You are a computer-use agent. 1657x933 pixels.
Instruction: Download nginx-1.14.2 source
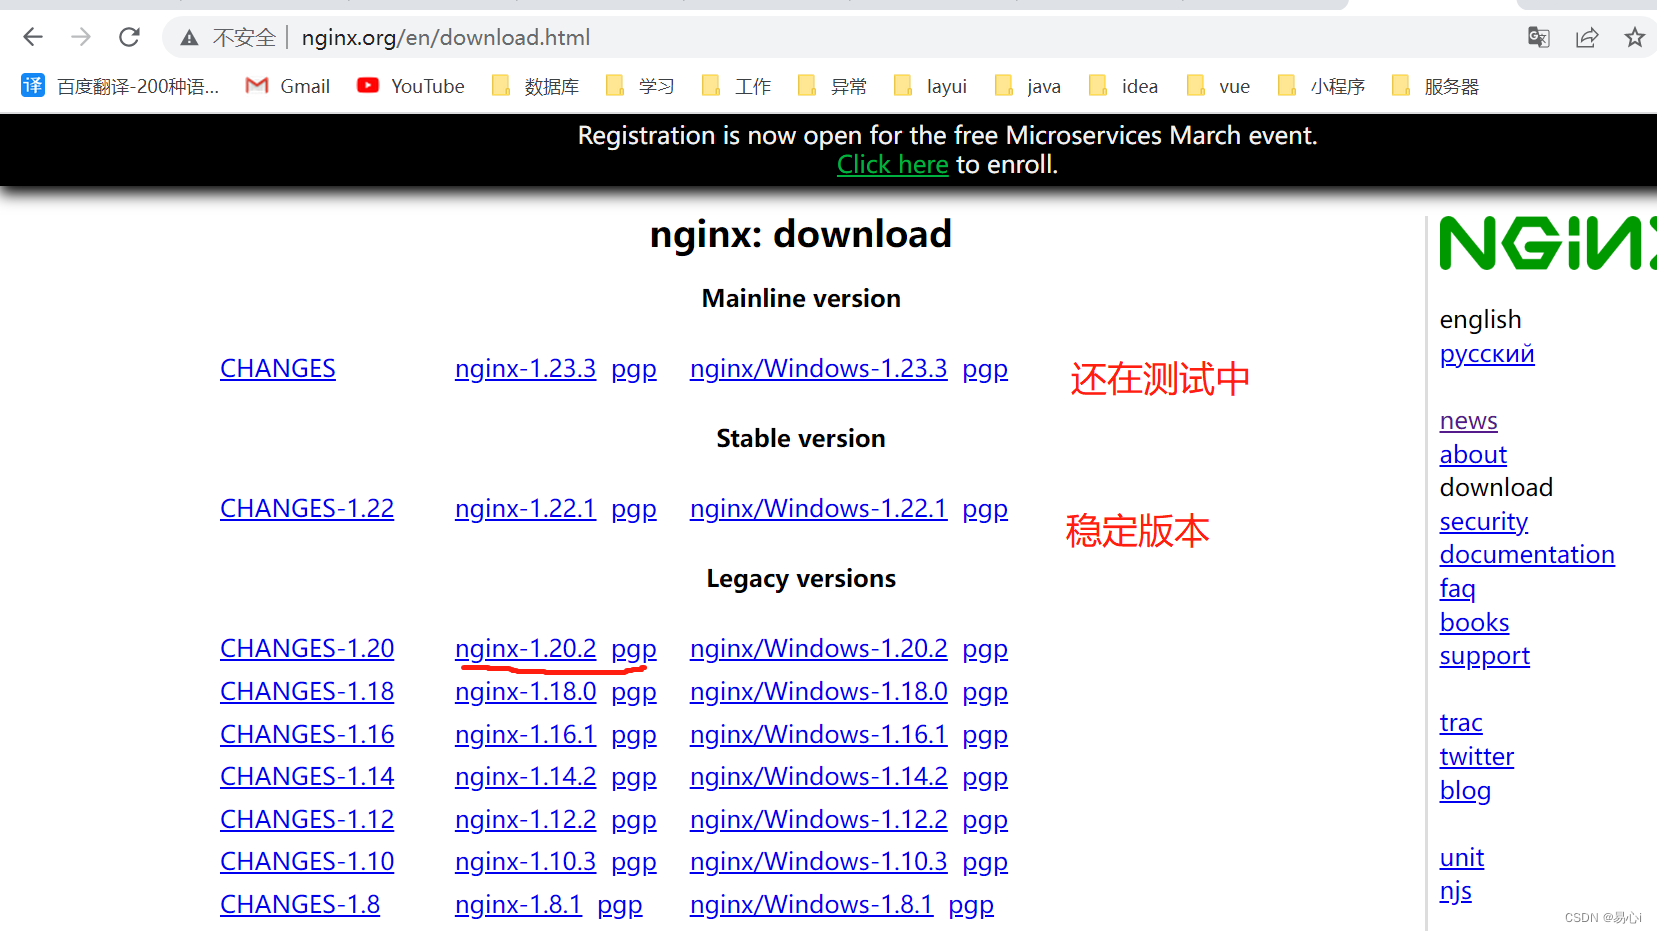pos(525,777)
